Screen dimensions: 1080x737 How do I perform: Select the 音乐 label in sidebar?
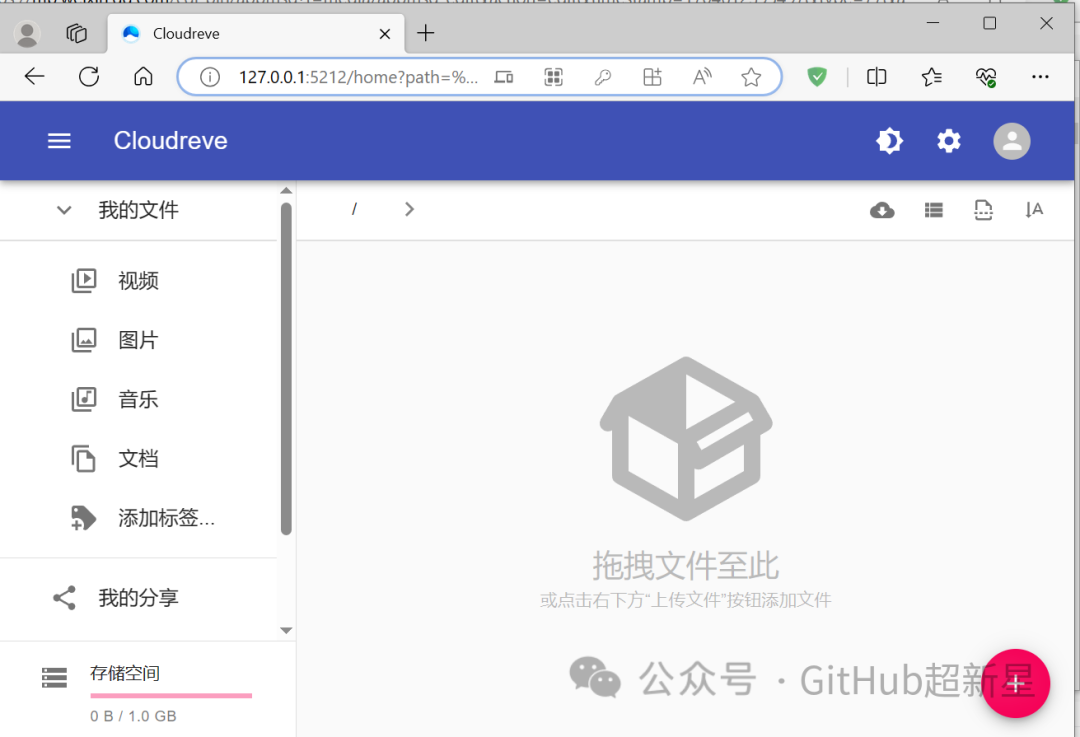(138, 399)
